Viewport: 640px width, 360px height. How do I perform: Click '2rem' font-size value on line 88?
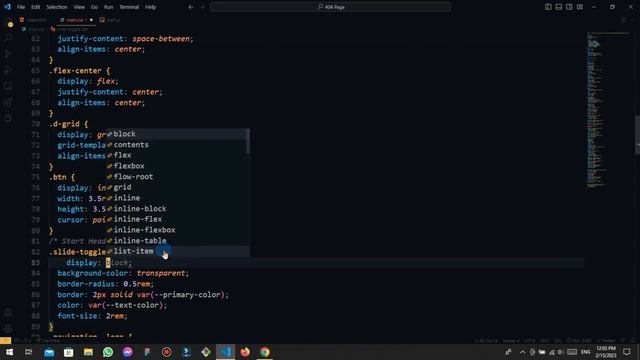pos(115,316)
